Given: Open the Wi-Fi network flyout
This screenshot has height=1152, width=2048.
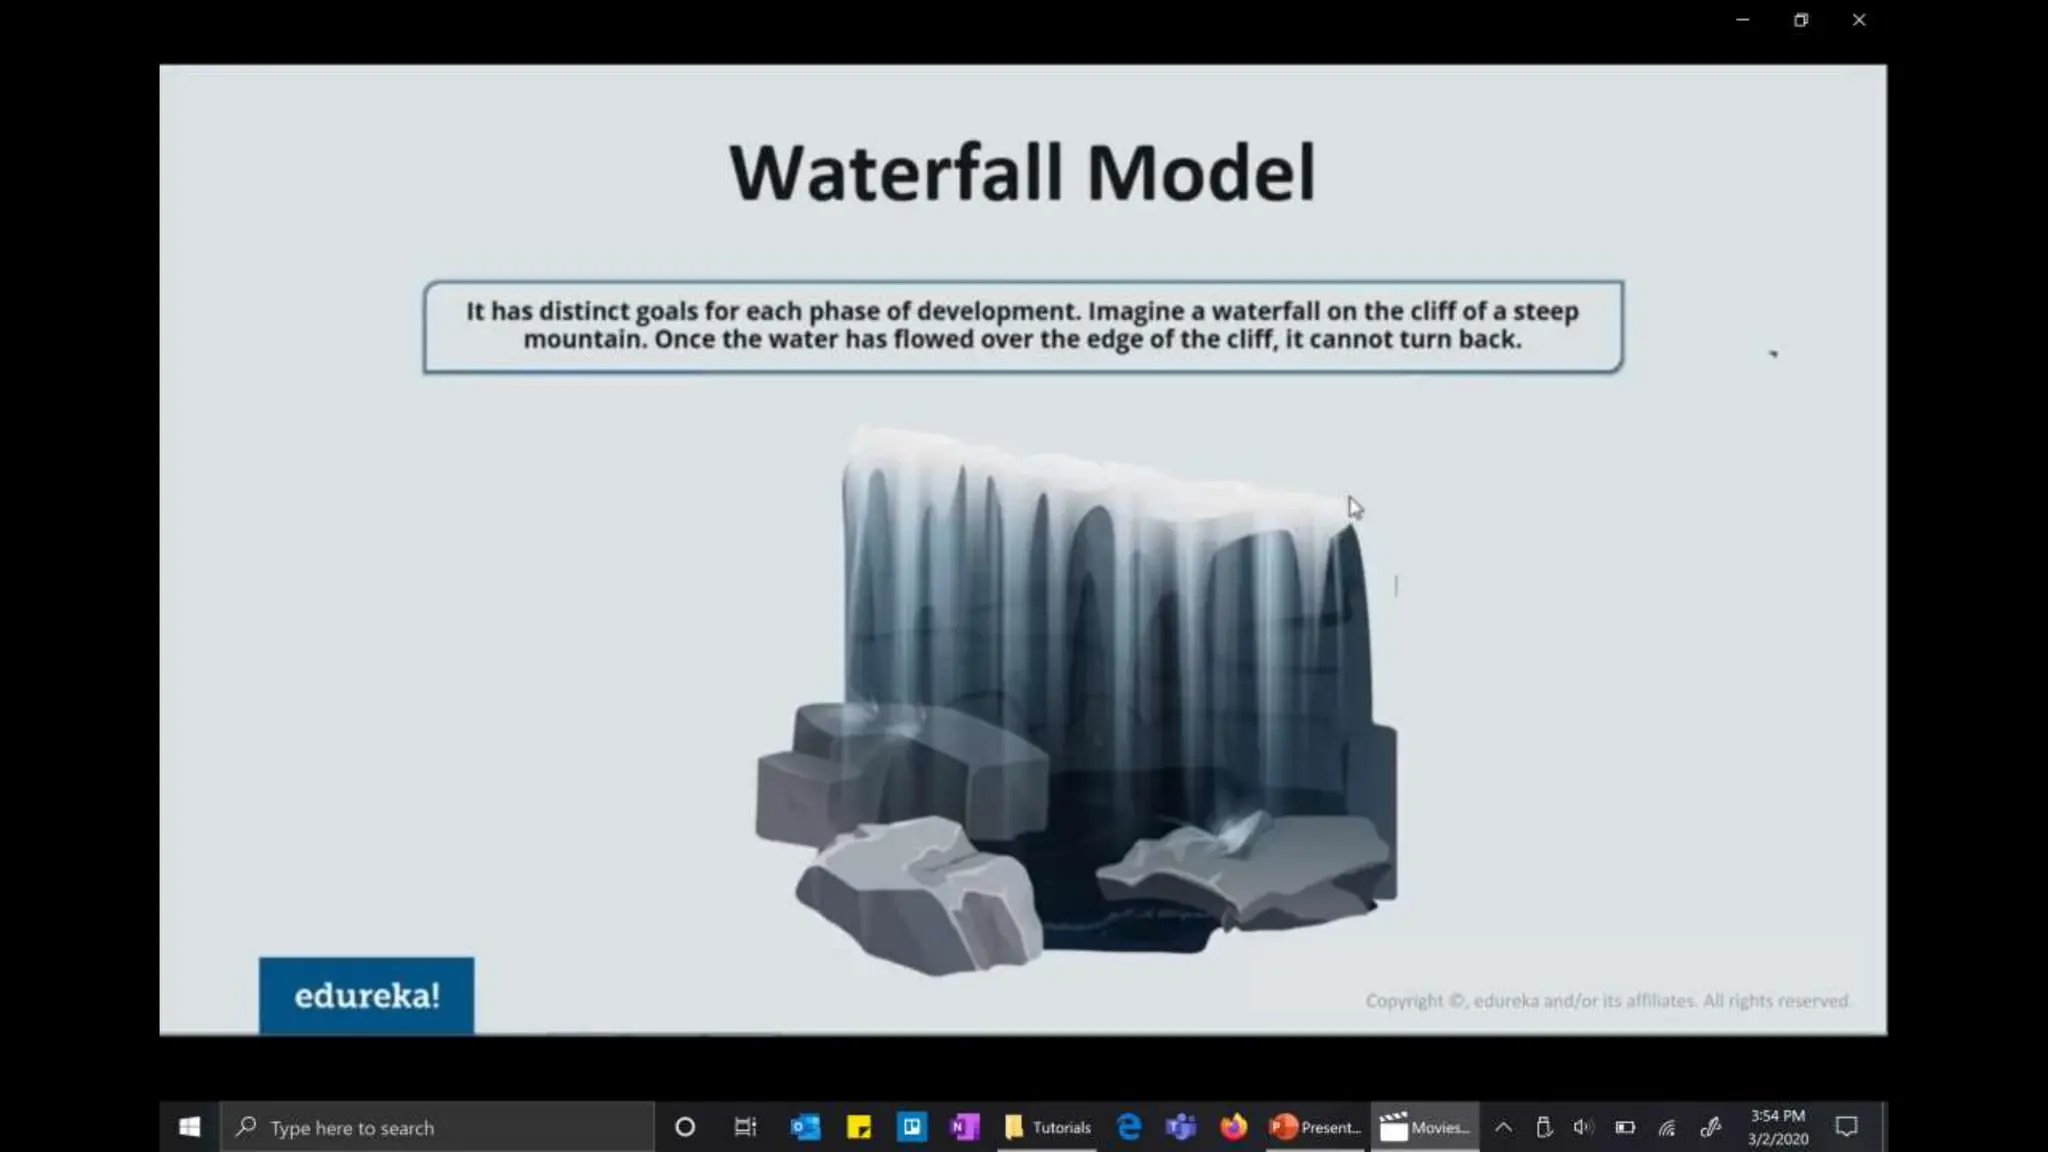Looking at the screenshot, I should coord(1667,1128).
